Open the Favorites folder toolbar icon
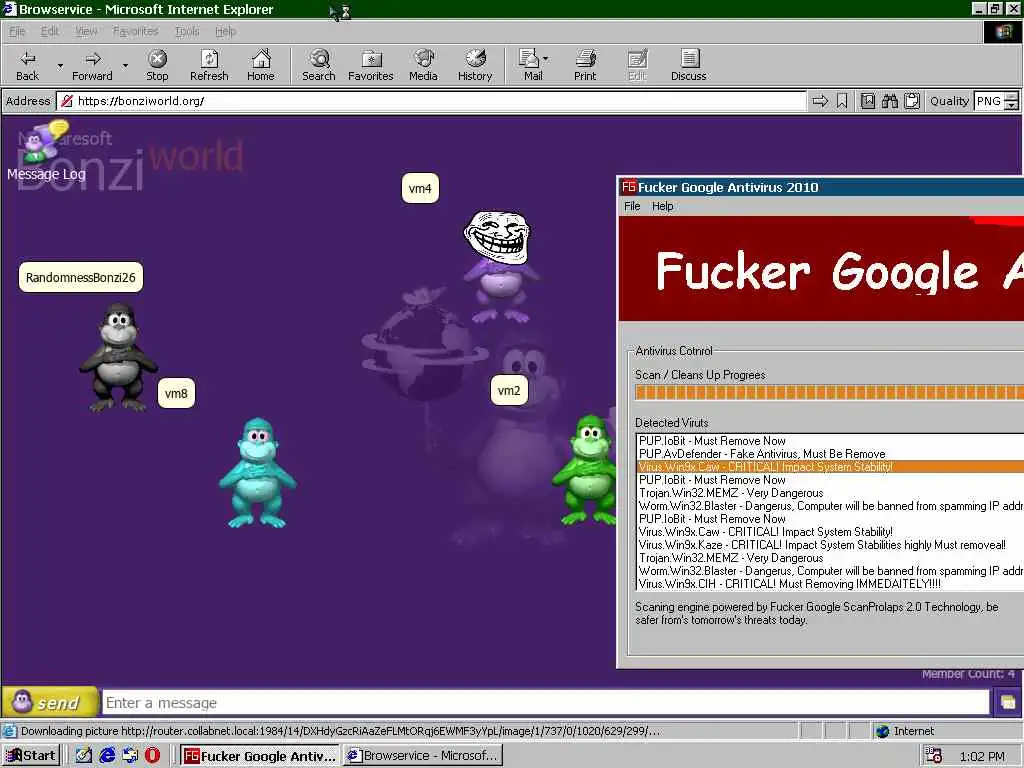This screenshot has height=768, width=1024. click(x=371, y=65)
